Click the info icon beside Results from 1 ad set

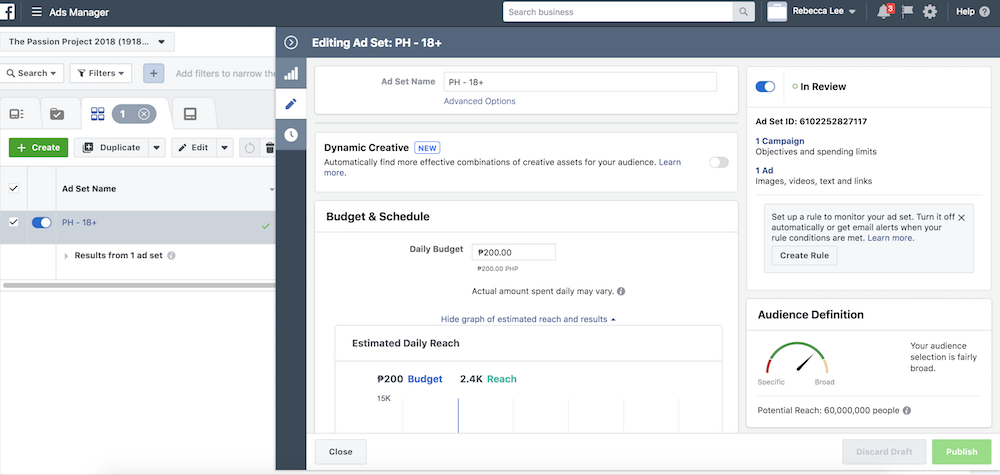point(171,256)
